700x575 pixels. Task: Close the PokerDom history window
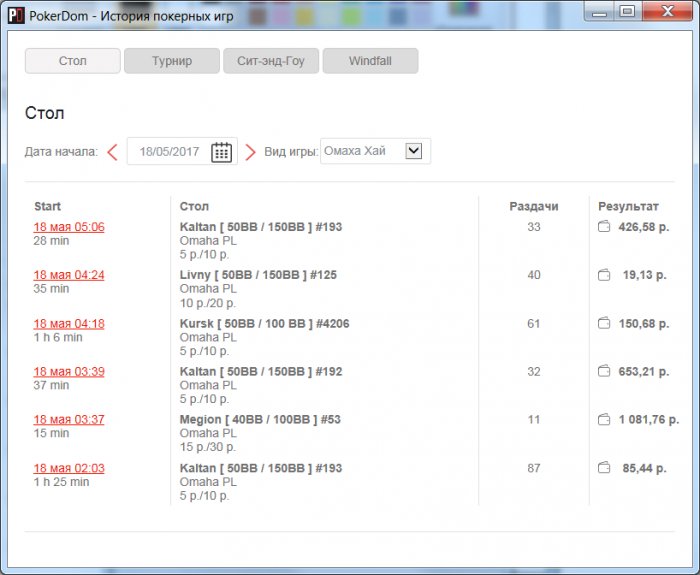[x=668, y=11]
